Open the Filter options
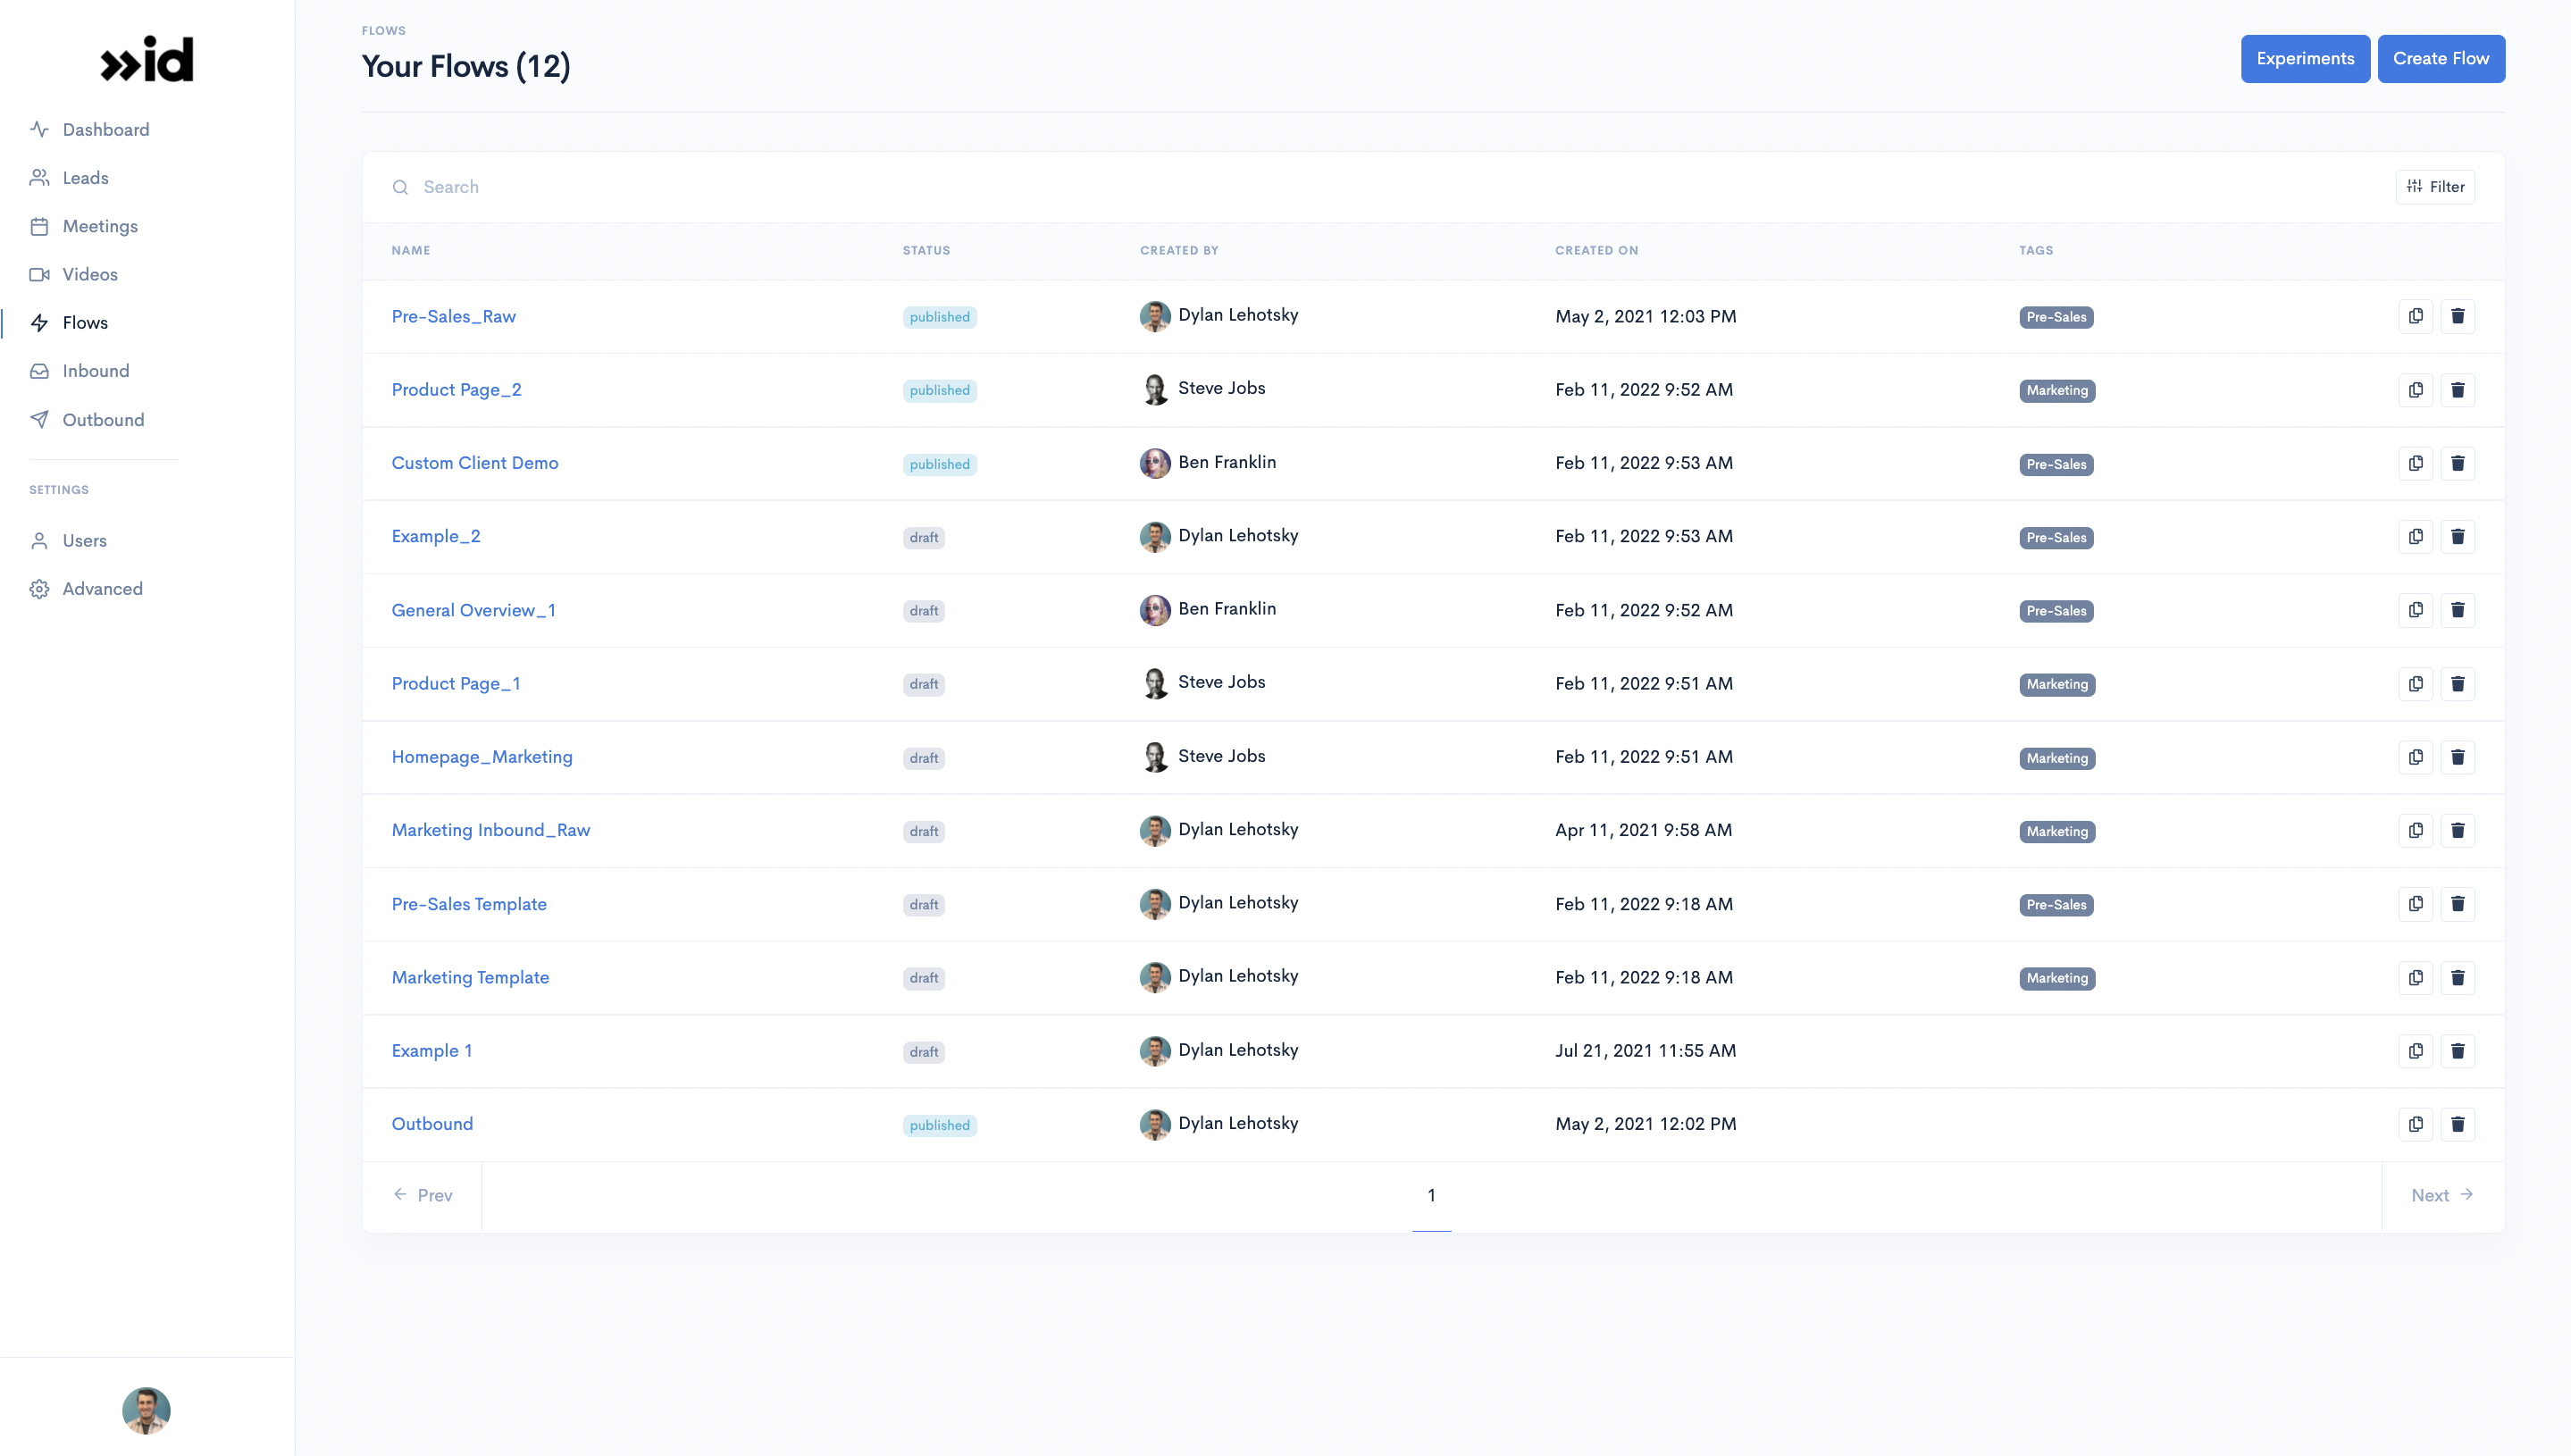This screenshot has height=1456, width=2571. 2436,186
